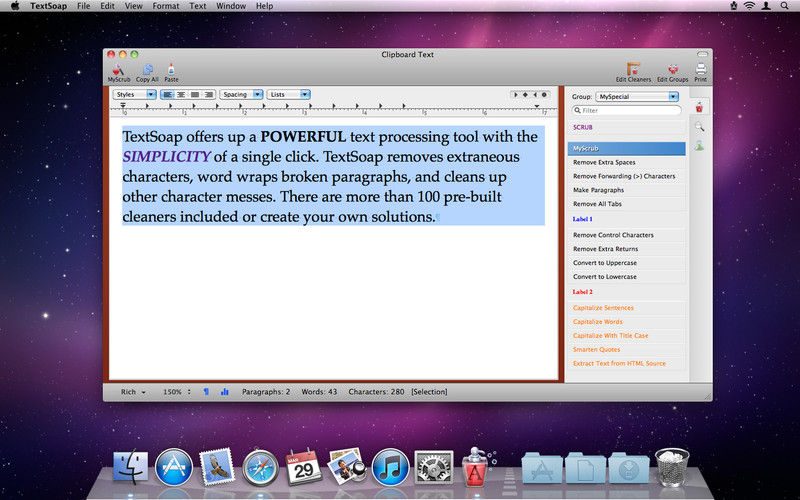This screenshot has height=500, width=800.
Task: Select the soap bottle cleaners sidebar tab
Action: 699,108
